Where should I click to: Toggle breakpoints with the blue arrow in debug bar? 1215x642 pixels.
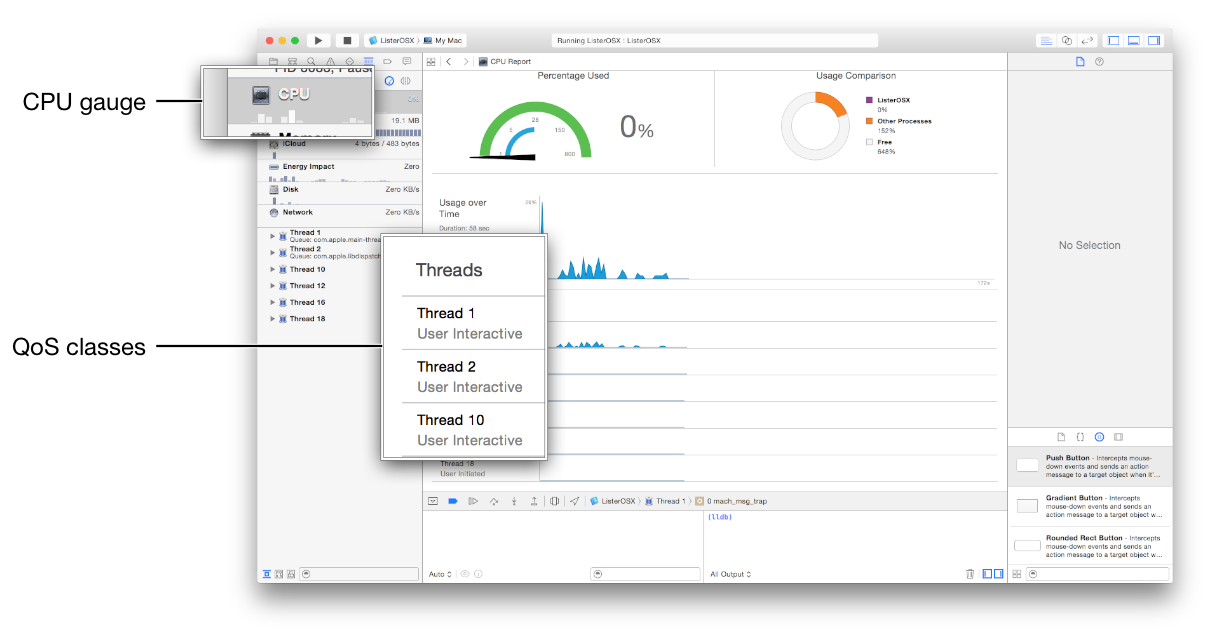click(452, 501)
